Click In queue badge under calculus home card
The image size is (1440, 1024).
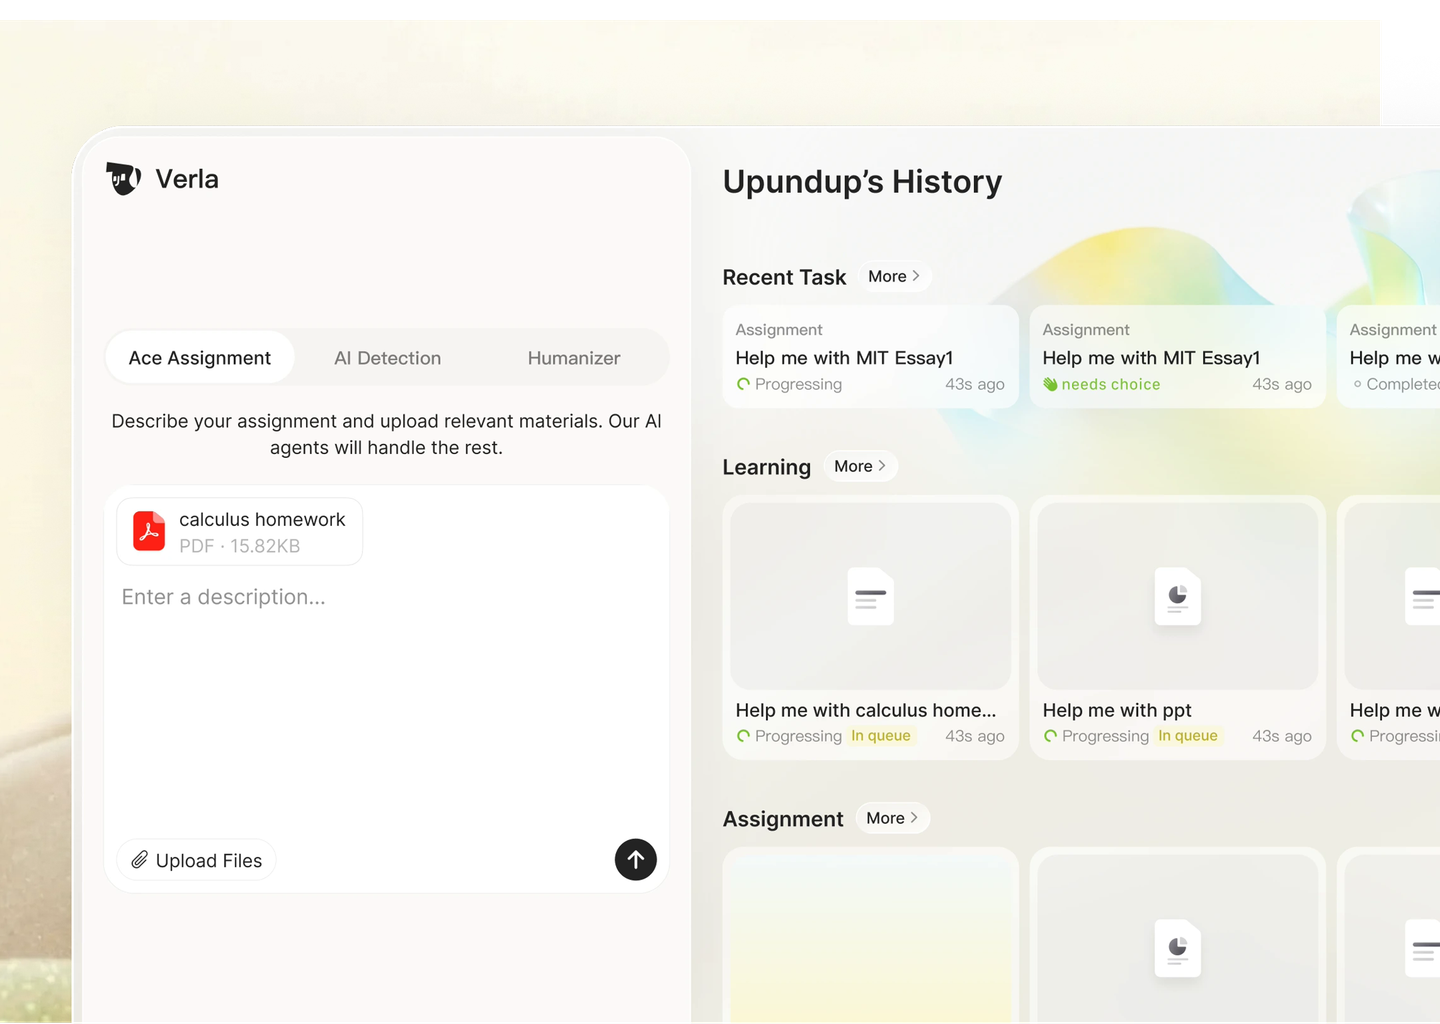[881, 736]
